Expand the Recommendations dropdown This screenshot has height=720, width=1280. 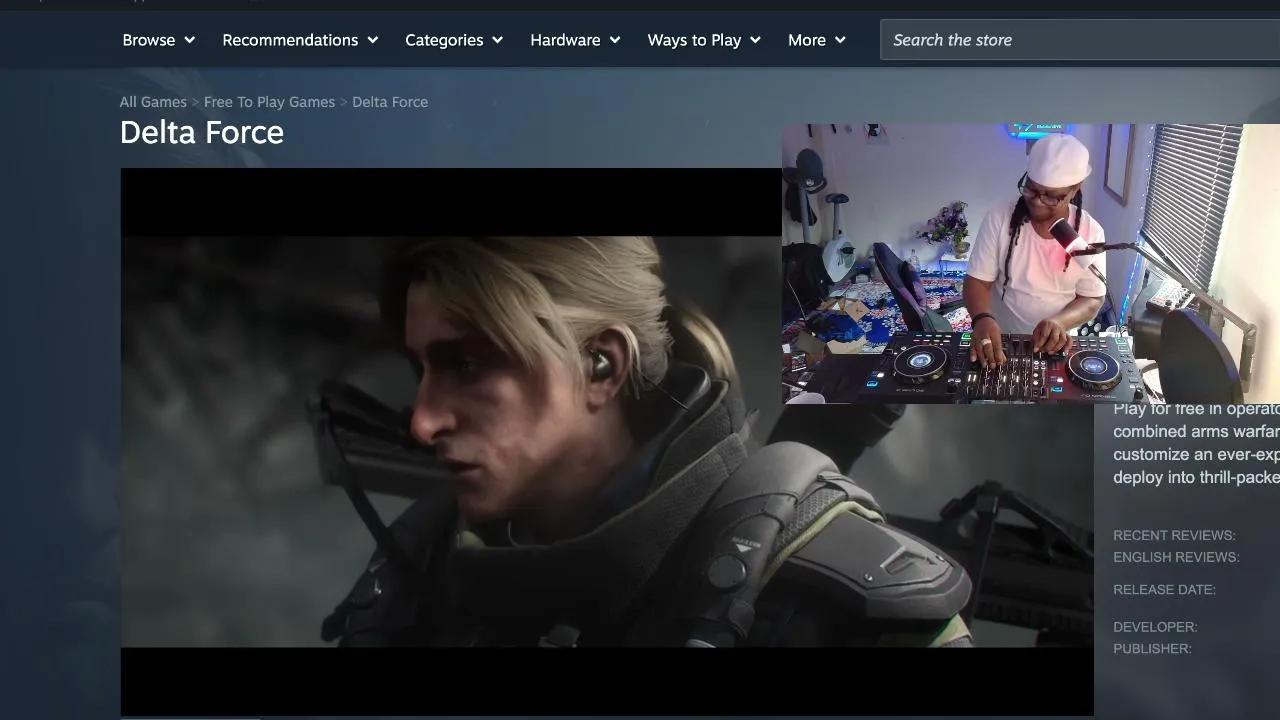pyautogui.click(x=300, y=40)
